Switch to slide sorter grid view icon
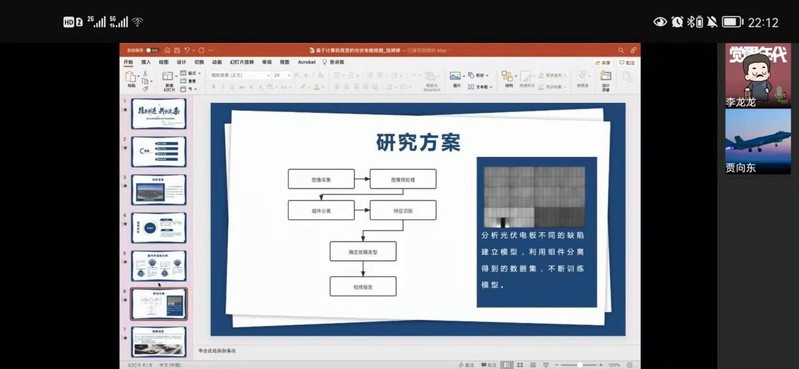The image size is (799, 369). coord(520,365)
